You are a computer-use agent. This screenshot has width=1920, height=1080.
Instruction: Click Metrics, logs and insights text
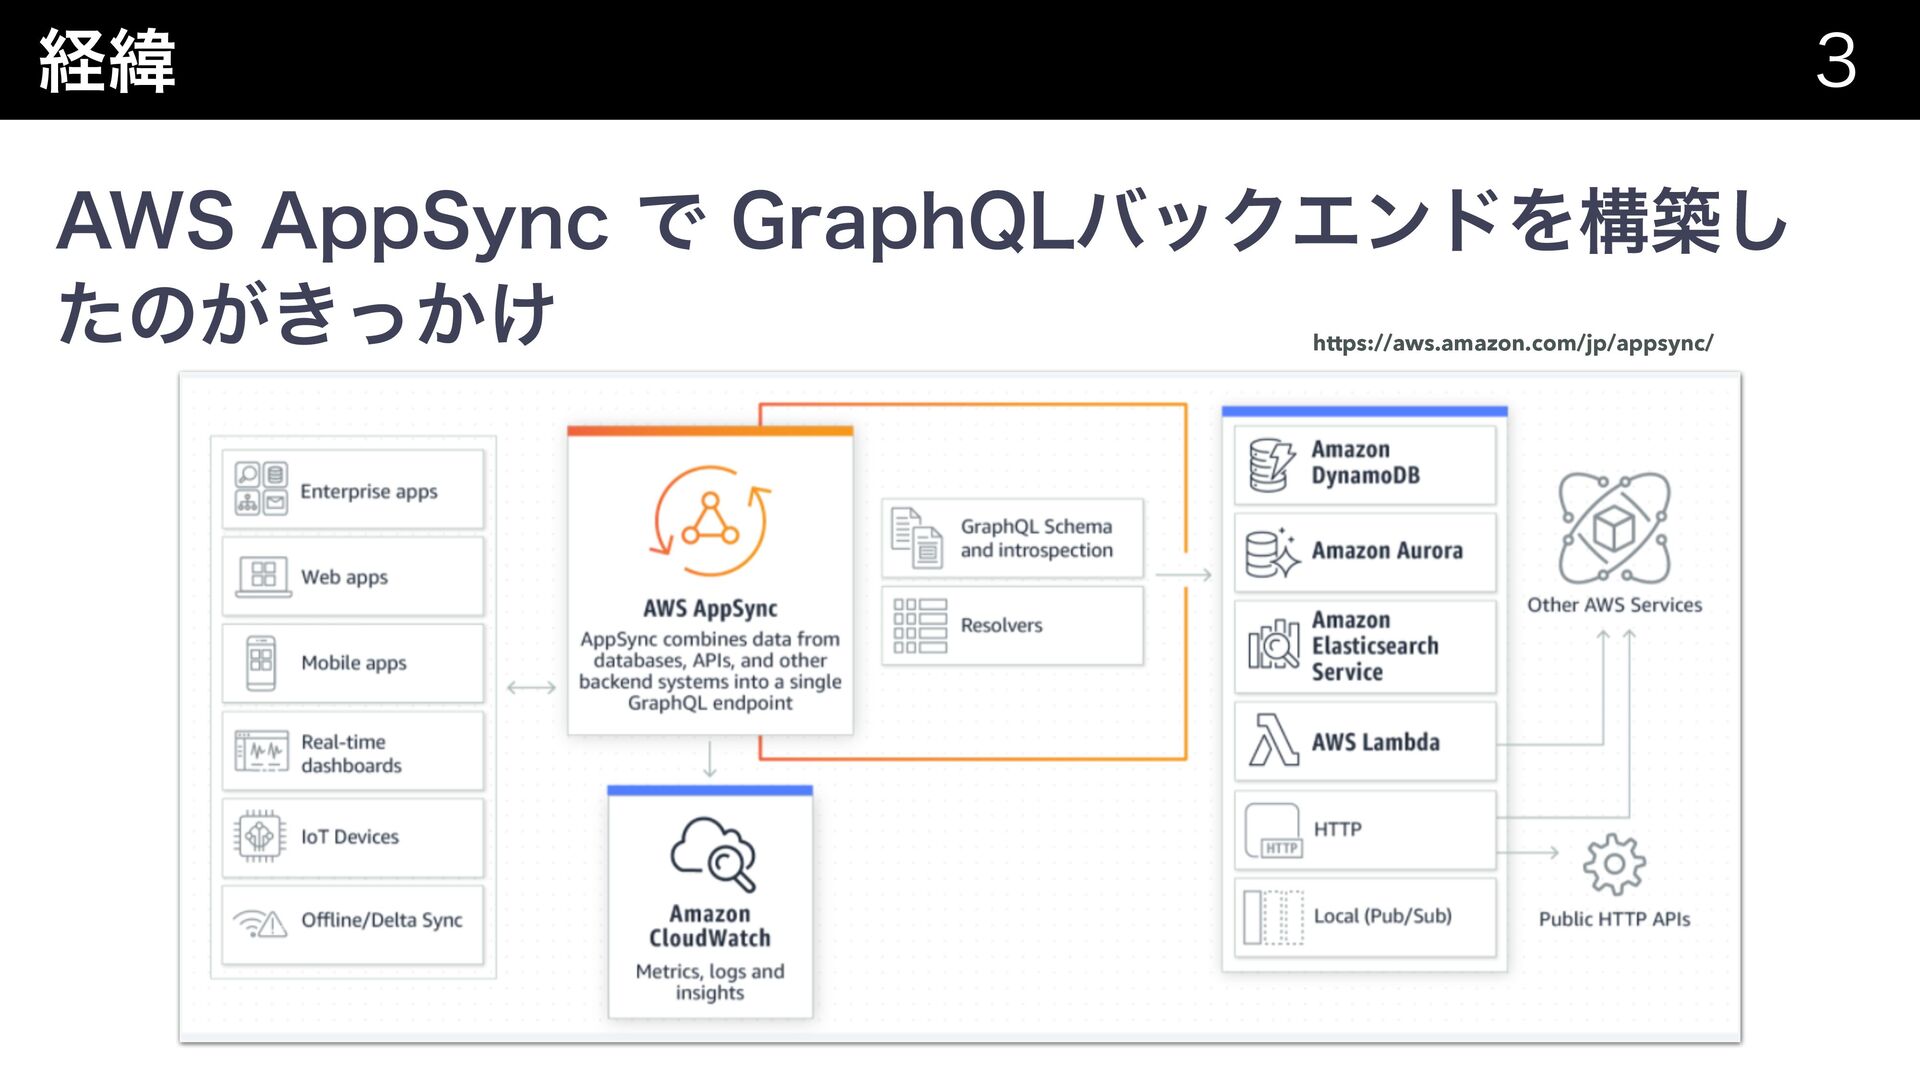click(710, 982)
